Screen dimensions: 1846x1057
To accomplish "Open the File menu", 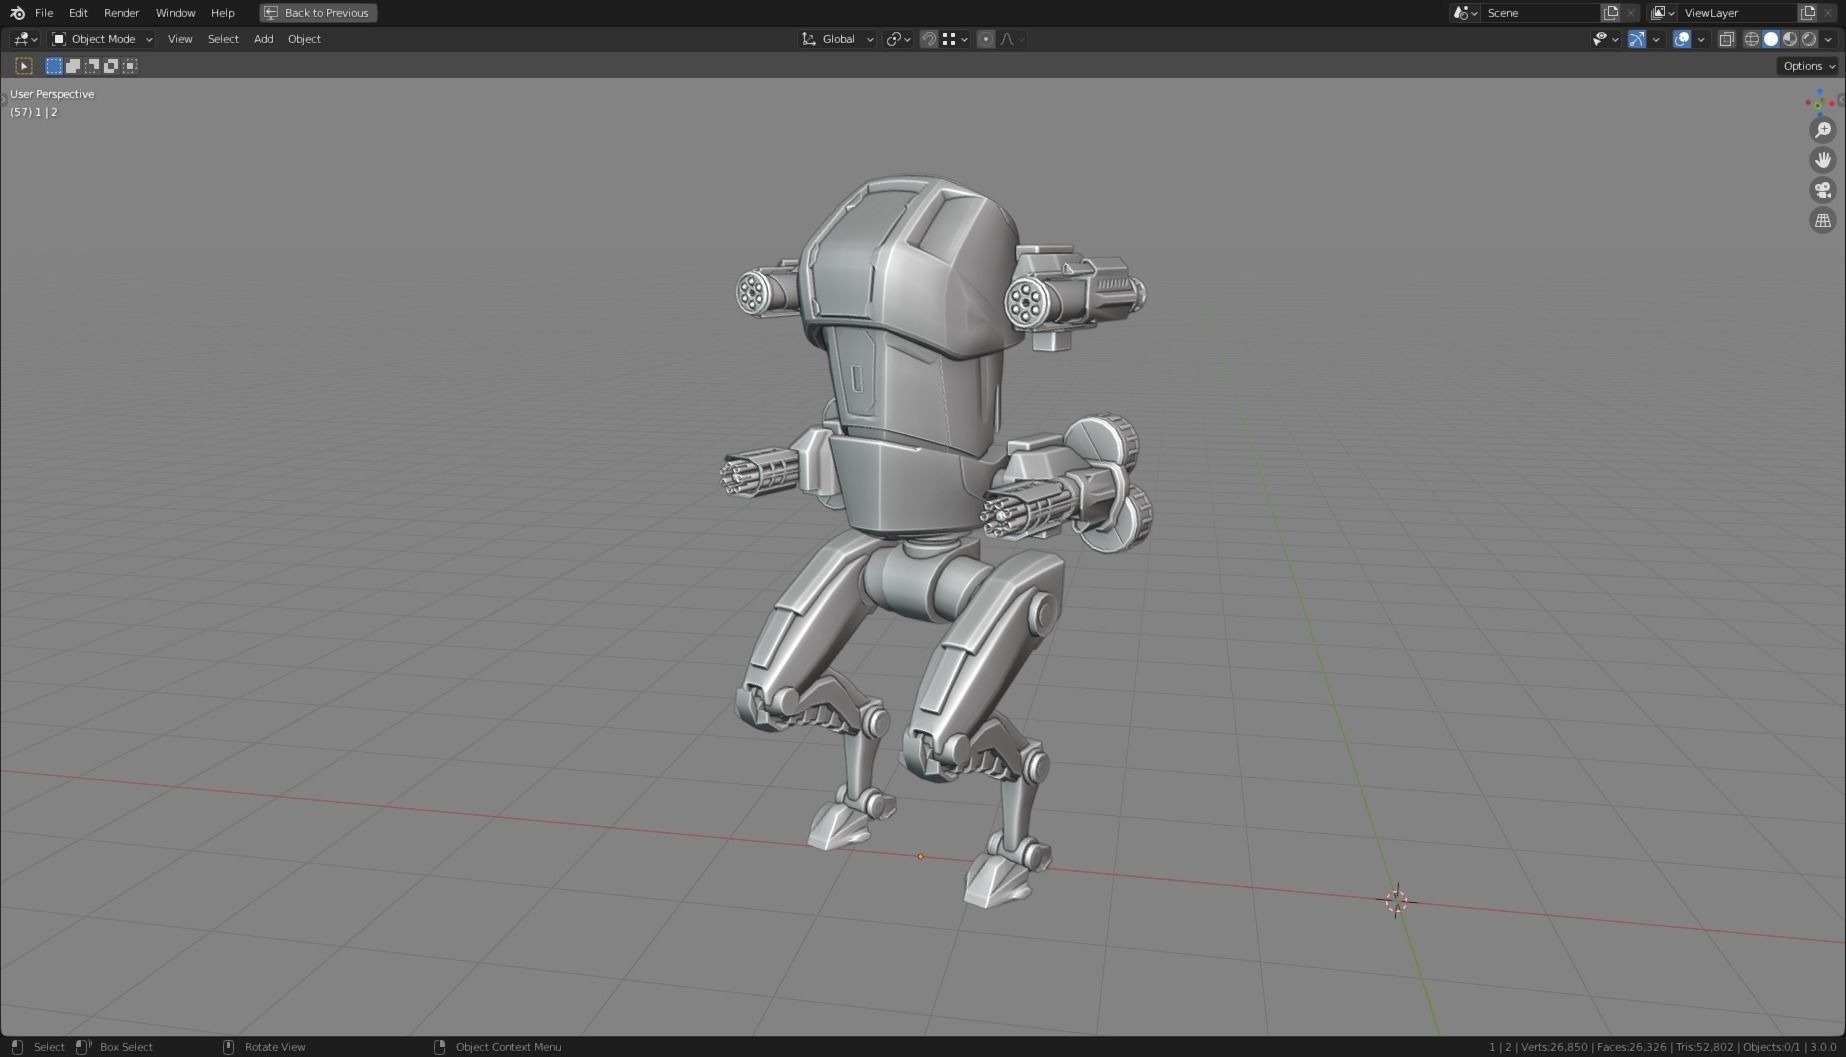I will 44,13.
